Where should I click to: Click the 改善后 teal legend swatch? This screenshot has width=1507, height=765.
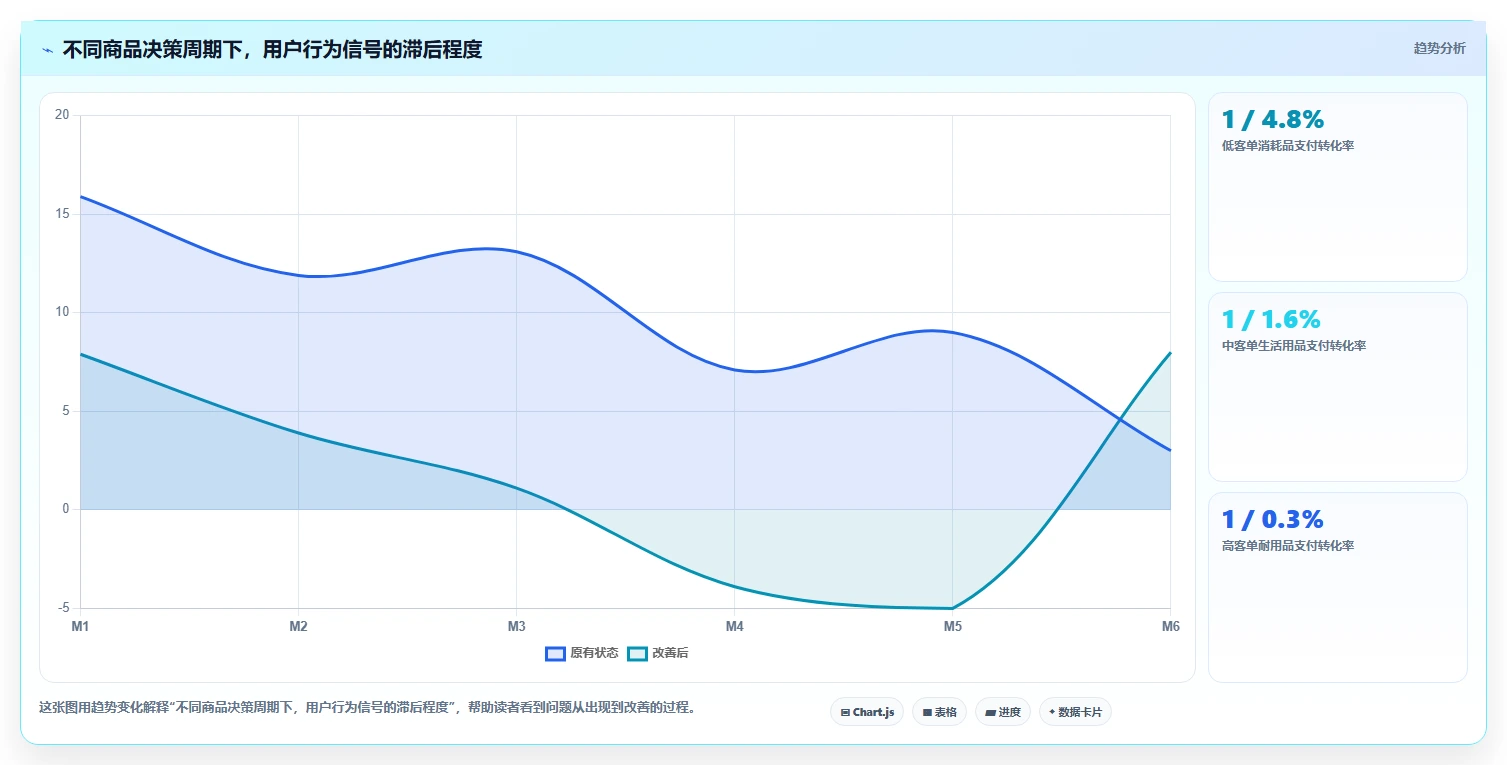(x=638, y=653)
